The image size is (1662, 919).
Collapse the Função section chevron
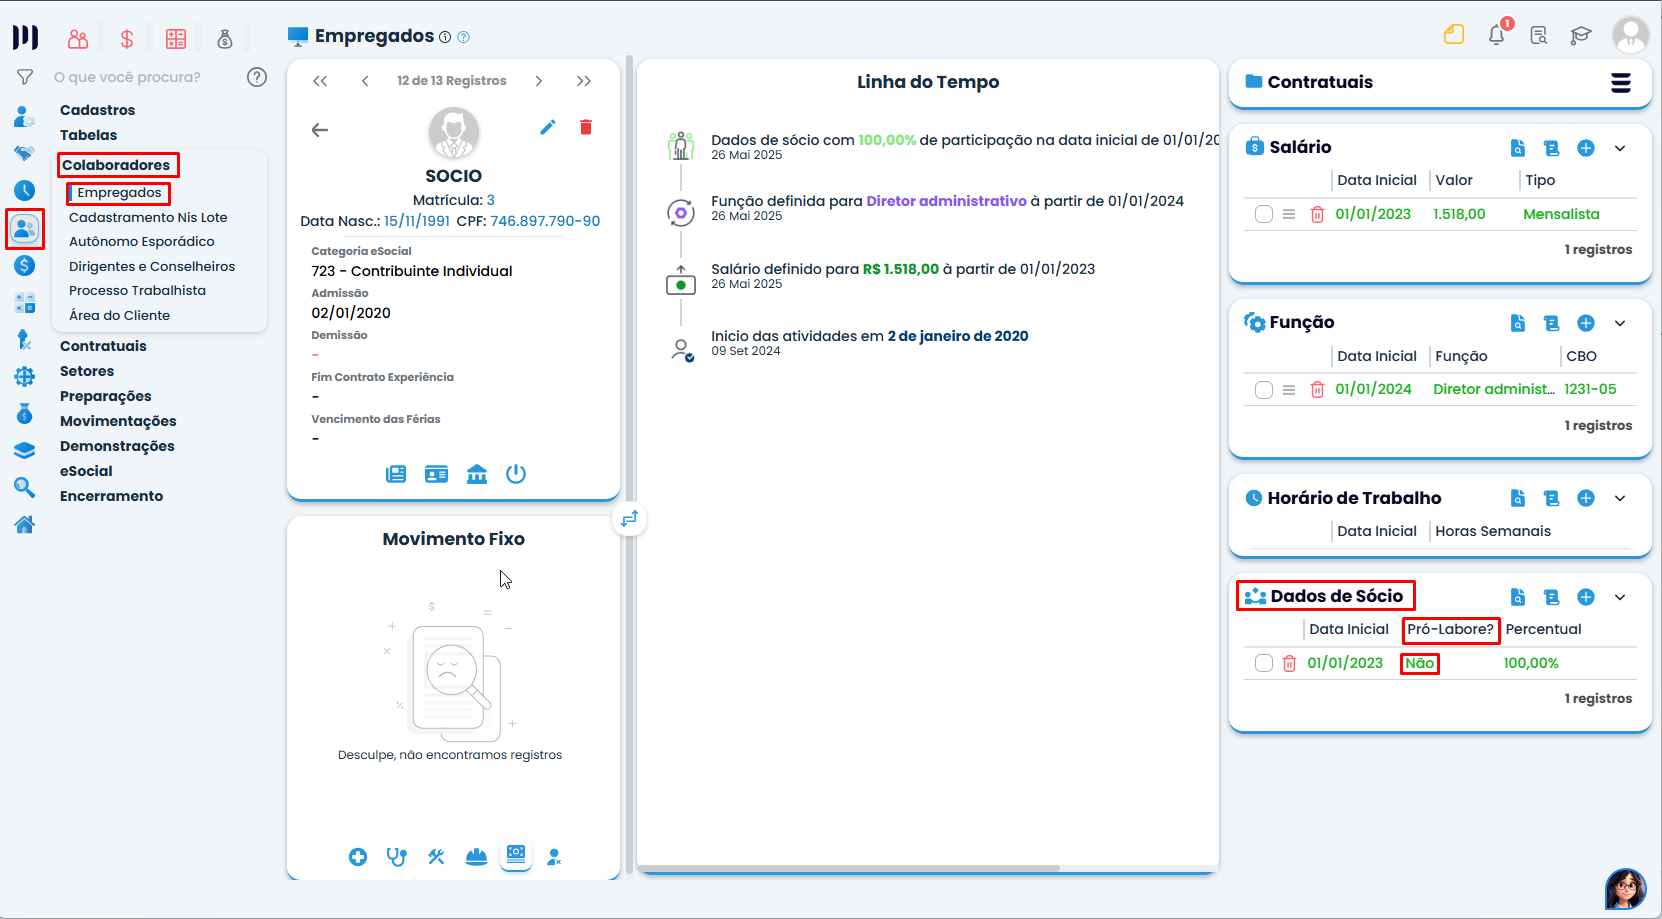click(x=1620, y=323)
